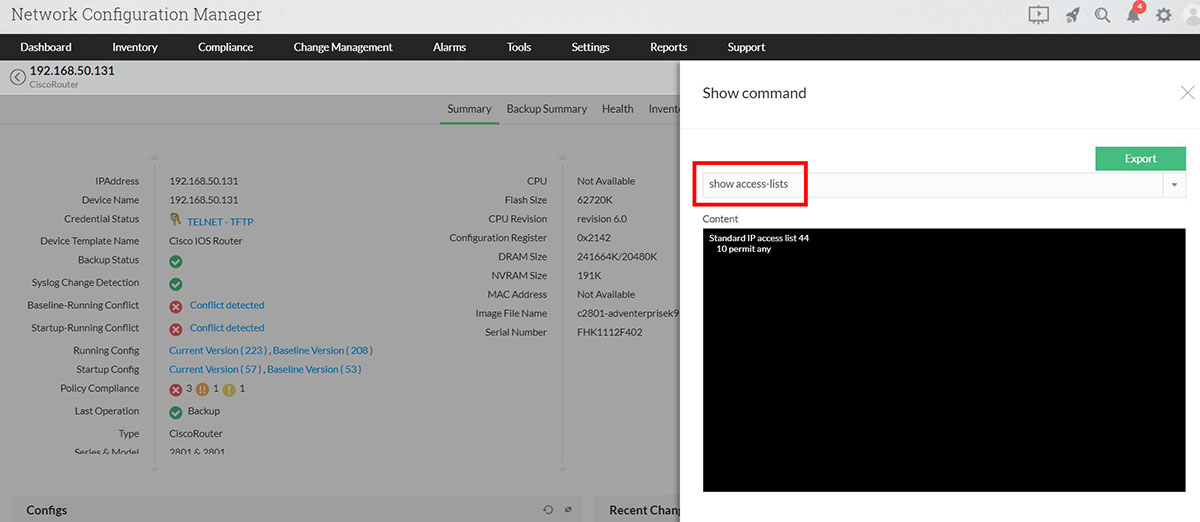Open the user profile icon
The image size is (1200, 522).
coord(1192,15)
